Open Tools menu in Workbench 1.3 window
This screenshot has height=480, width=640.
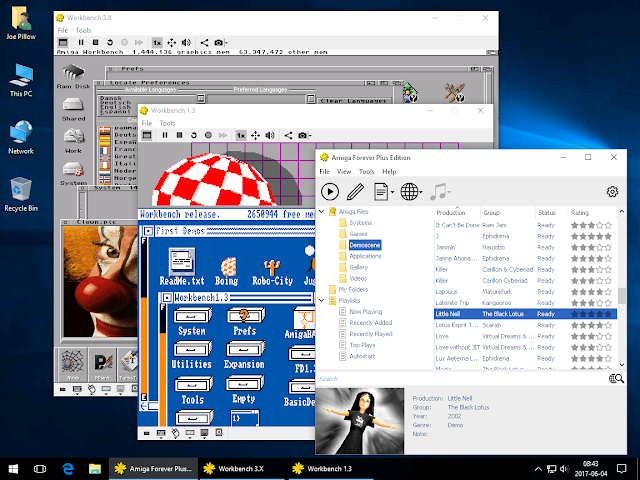167,123
